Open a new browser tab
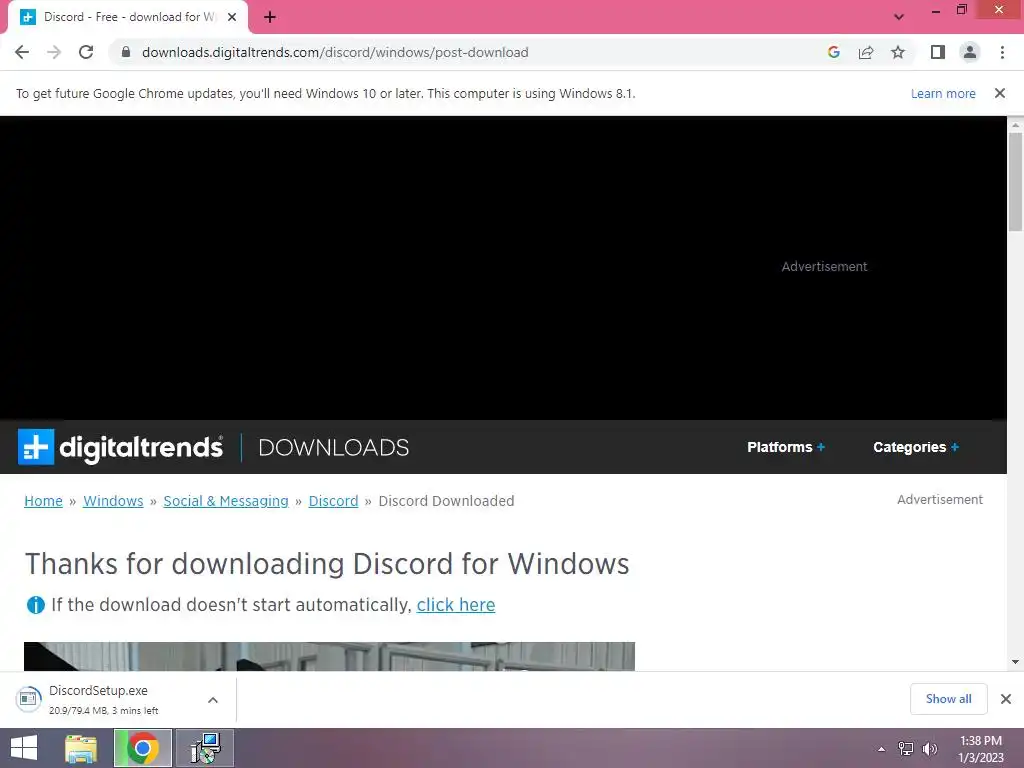The image size is (1024, 768). pyautogui.click(x=270, y=17)
